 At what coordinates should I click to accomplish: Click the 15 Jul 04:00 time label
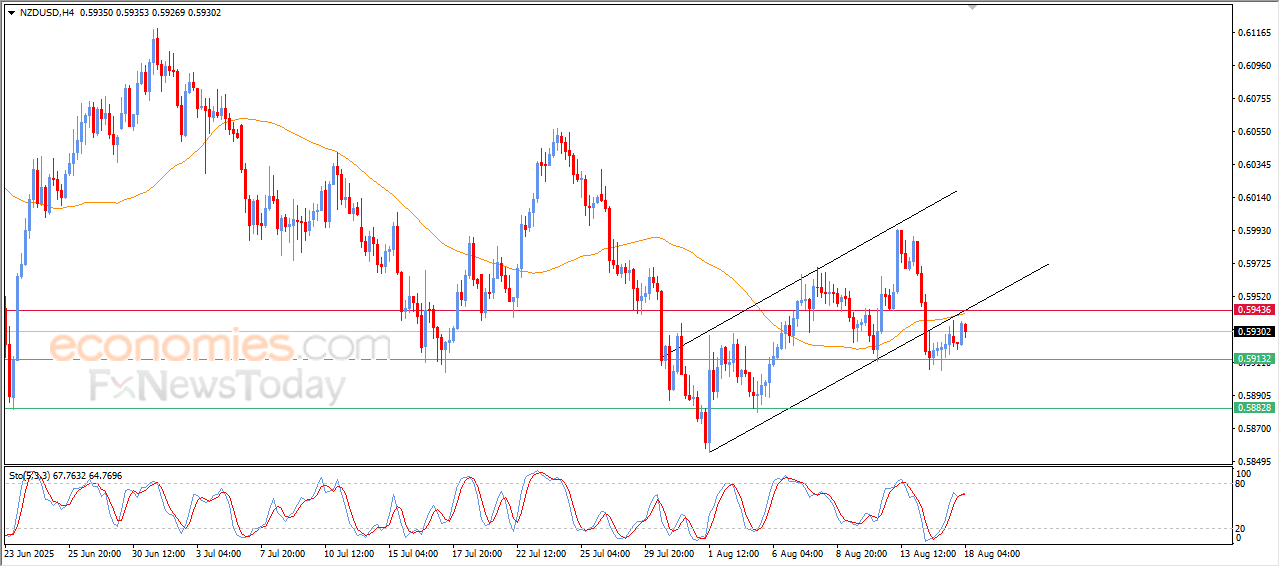412,552
